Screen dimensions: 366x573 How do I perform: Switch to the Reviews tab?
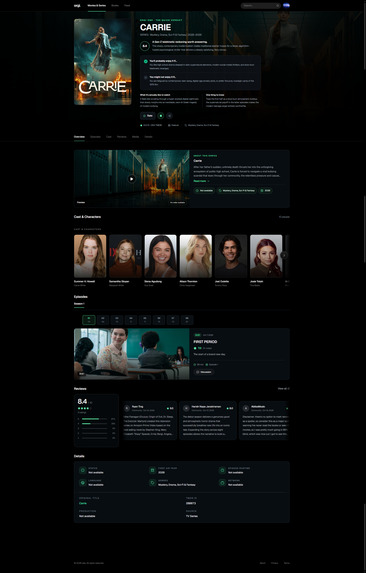122,137
